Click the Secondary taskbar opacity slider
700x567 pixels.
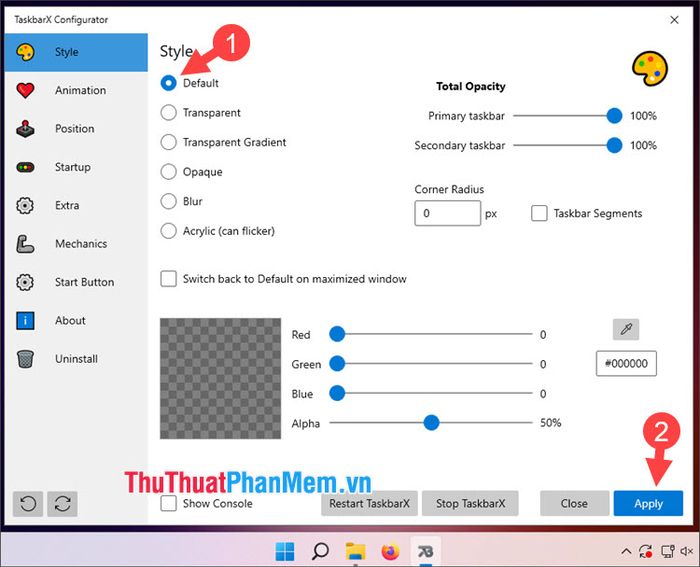[x=568, y=145]
